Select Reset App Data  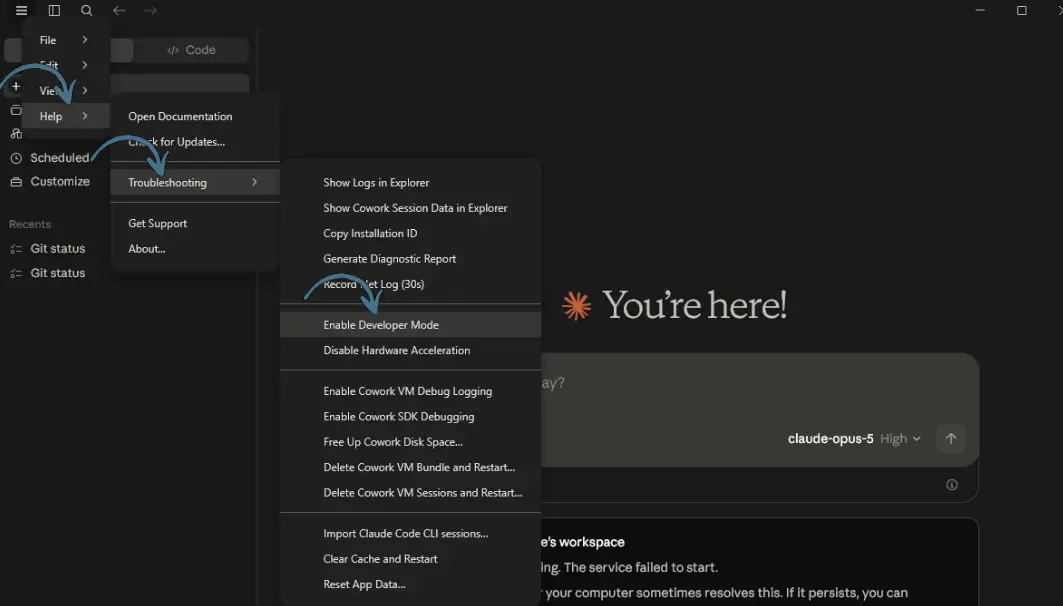pyautogui.click(x=410, y=584)
